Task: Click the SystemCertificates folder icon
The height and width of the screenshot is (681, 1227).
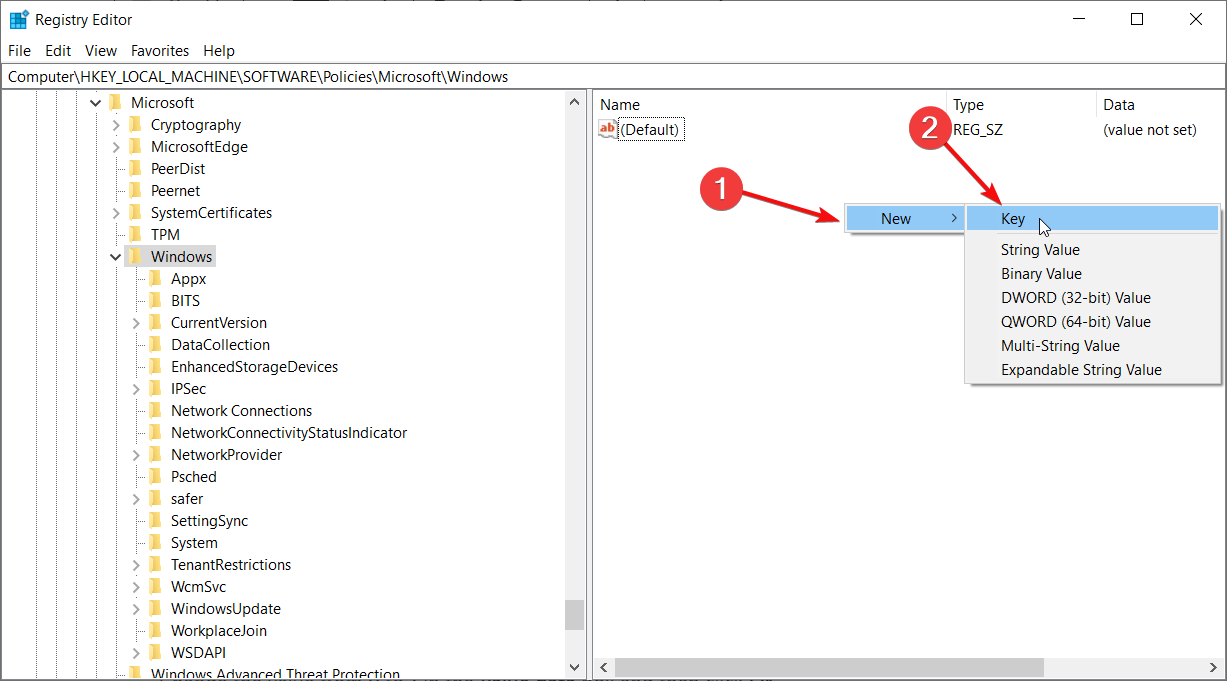Action: 135,213
